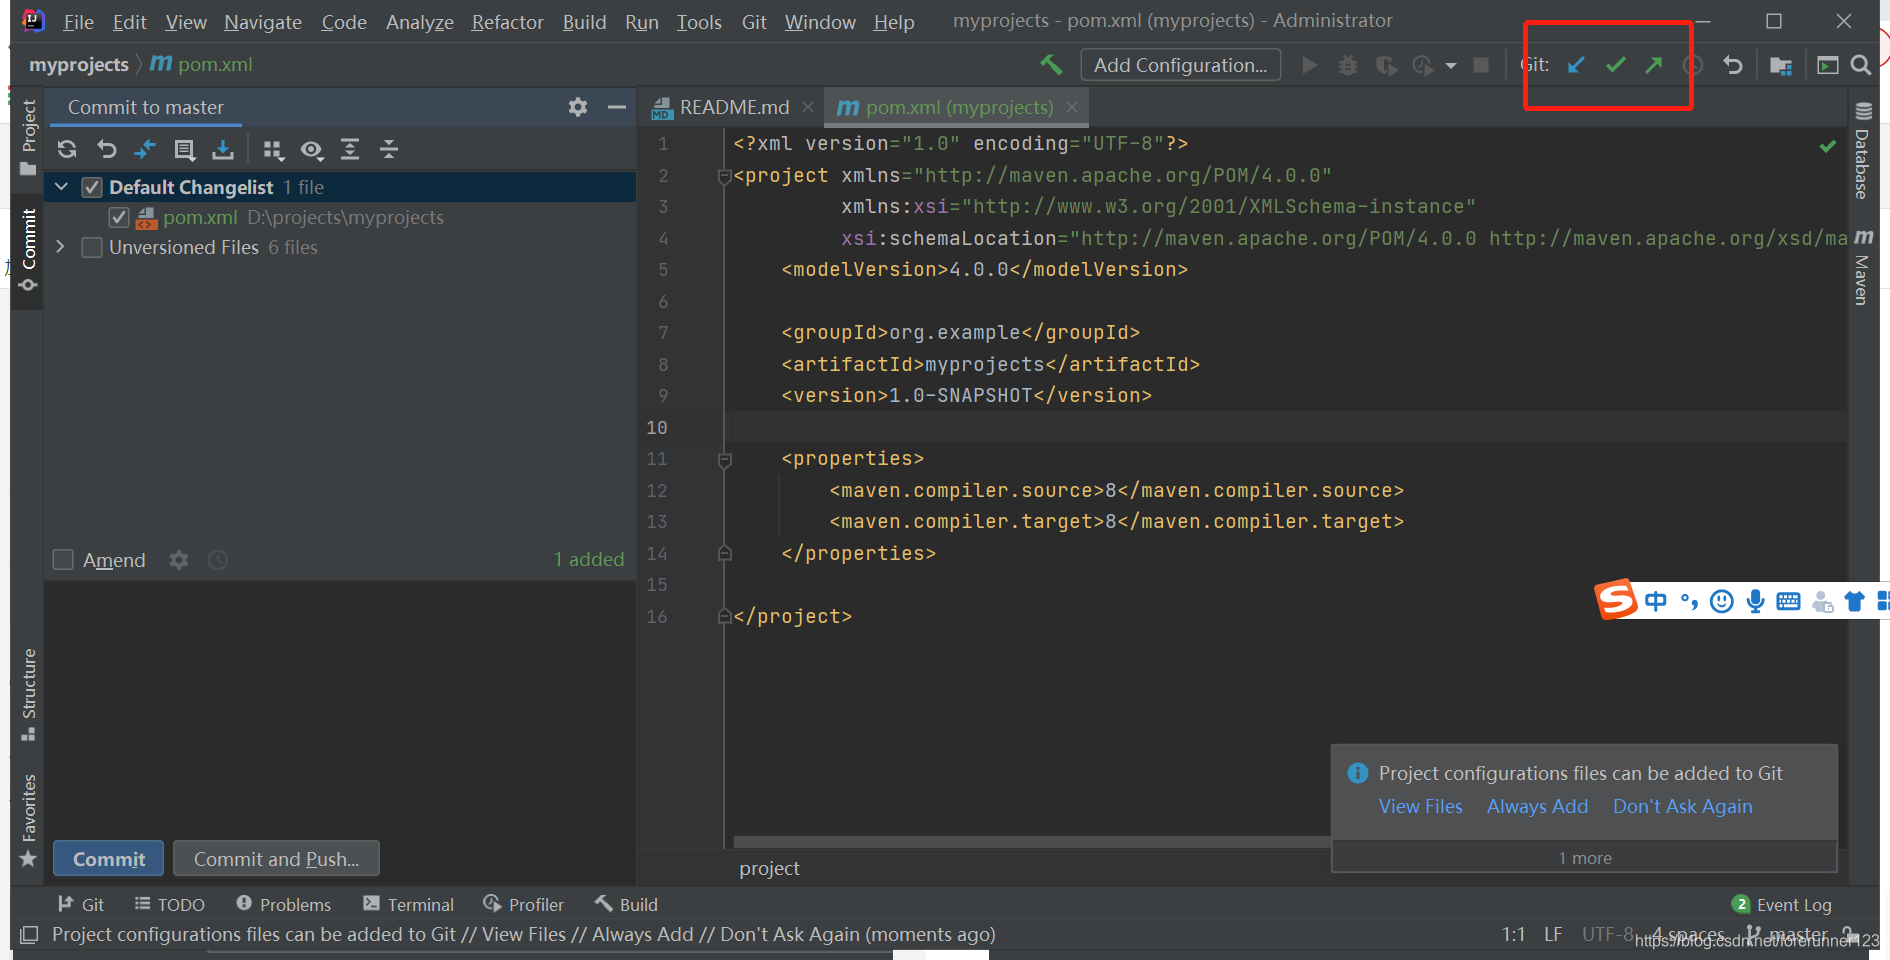The height and width of the screenshot is (960, 1890).
Task: Click Collapse All icon in Commit toolbar
Action: (x=389, y=149)
